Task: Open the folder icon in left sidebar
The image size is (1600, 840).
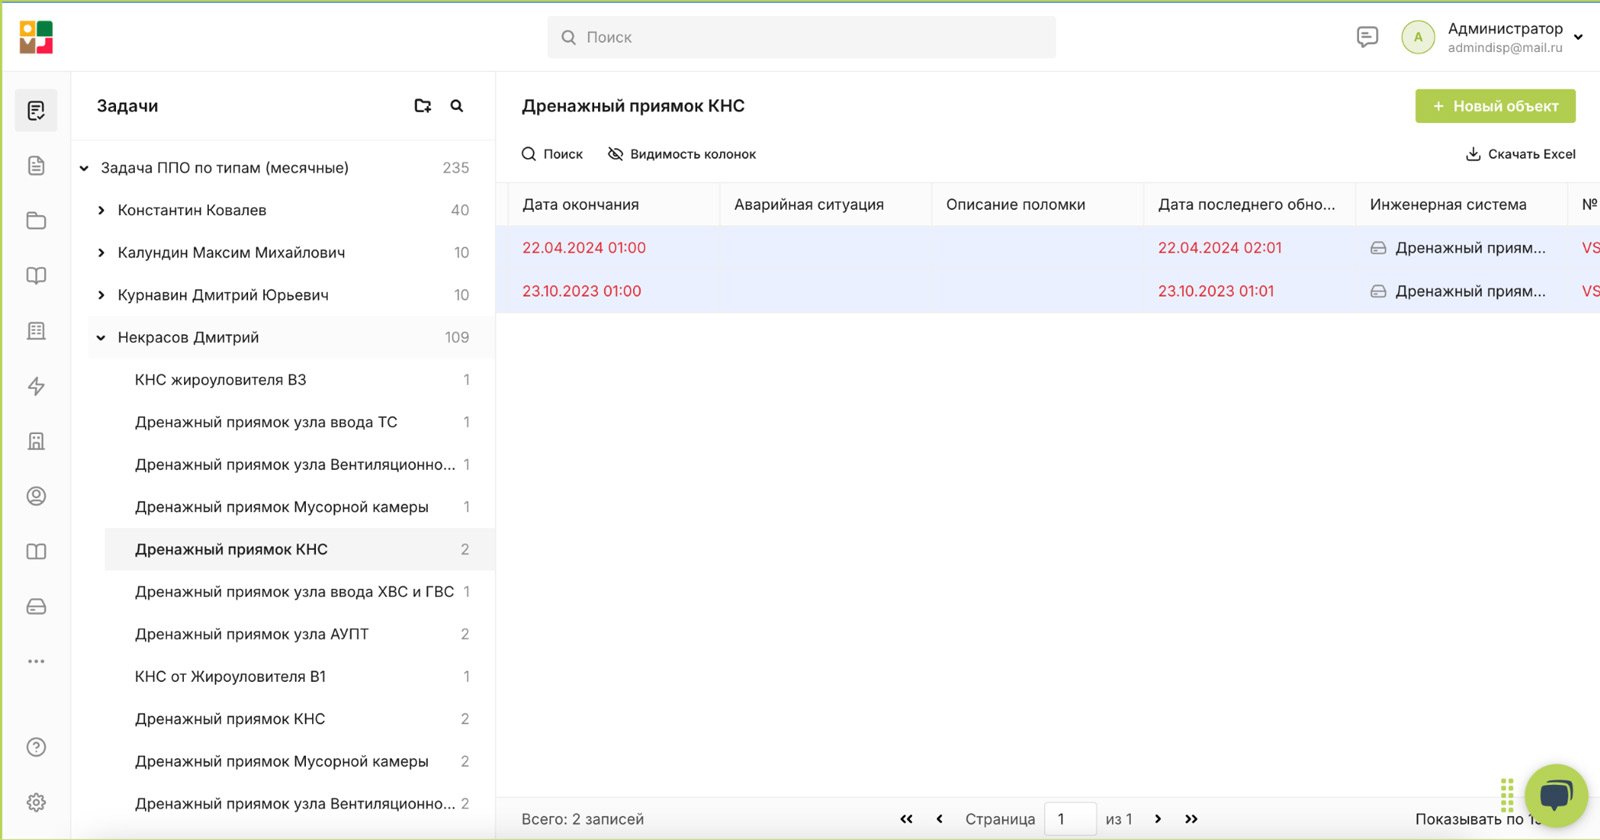Action: (36, 220)
